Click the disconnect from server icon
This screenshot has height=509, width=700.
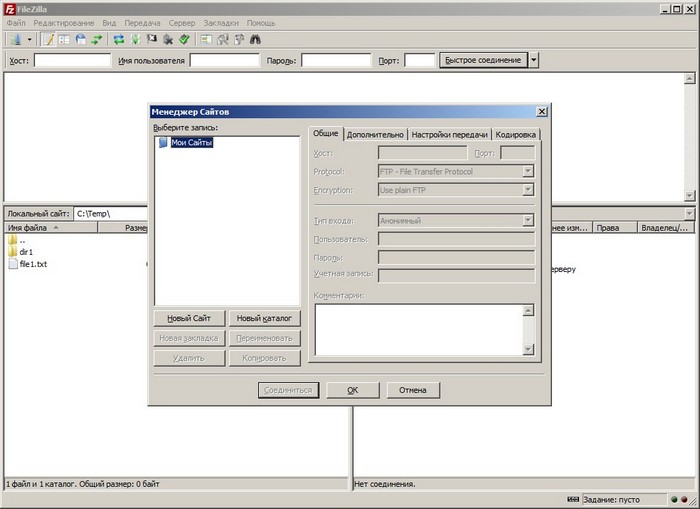(168, 40)
